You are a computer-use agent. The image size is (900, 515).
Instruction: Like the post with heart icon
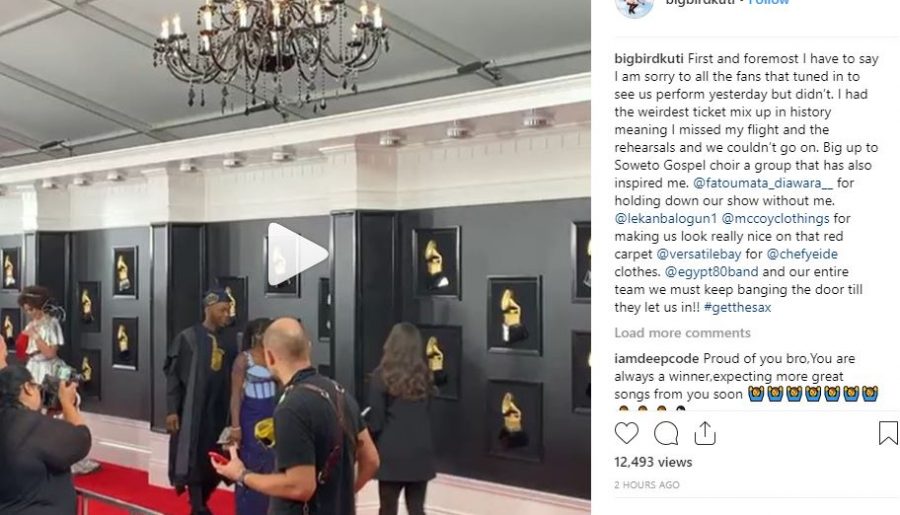[x=626, y=433]
